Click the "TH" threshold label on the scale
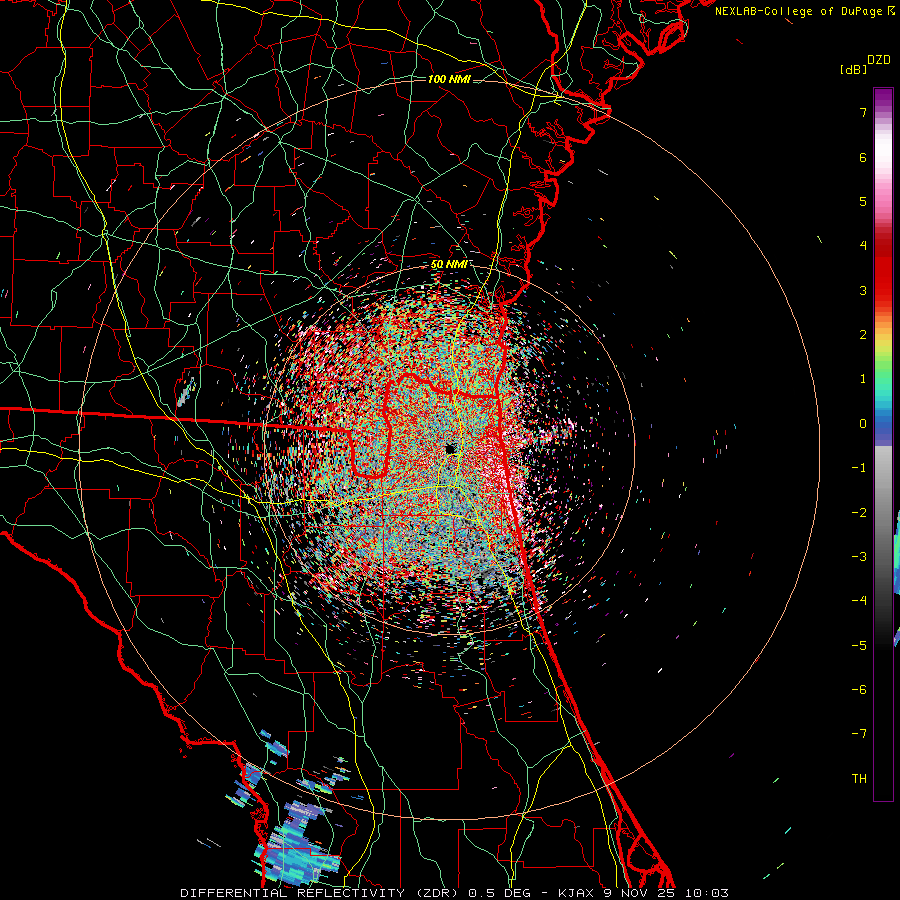The image size is (900, 900). pos(859,779)
